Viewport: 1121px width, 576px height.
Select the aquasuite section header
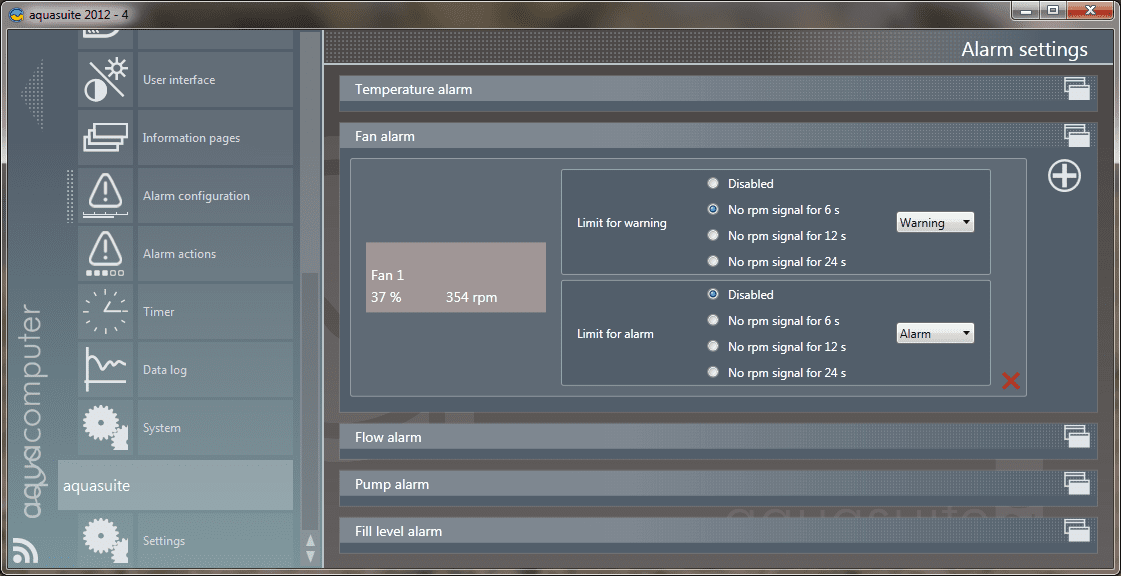[x=175, y=485]
